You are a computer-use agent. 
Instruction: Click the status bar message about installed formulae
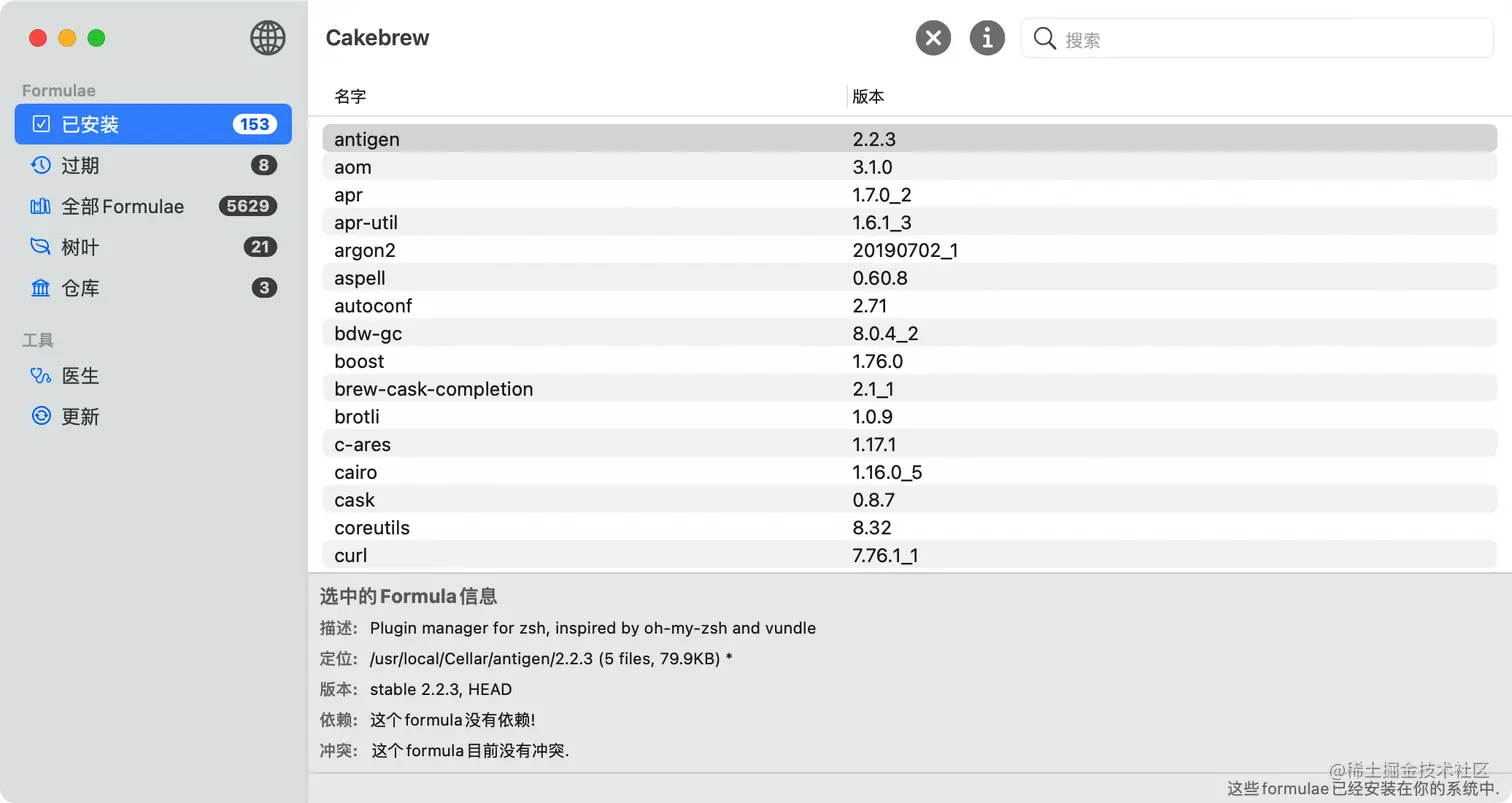1363,789
